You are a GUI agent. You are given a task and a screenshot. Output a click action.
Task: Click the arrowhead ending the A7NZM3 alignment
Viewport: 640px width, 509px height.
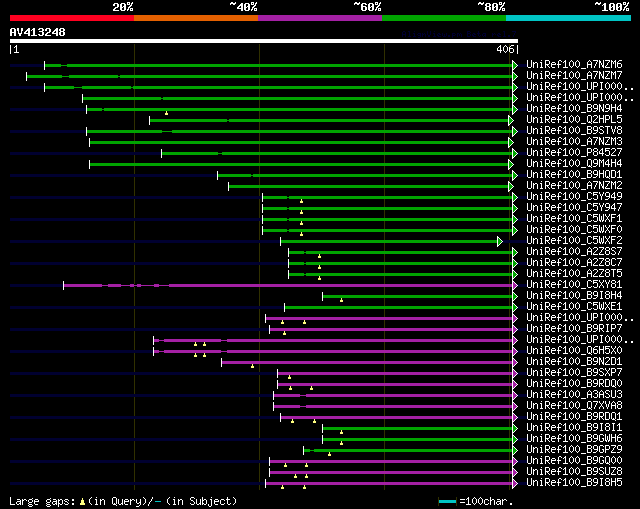511,142
